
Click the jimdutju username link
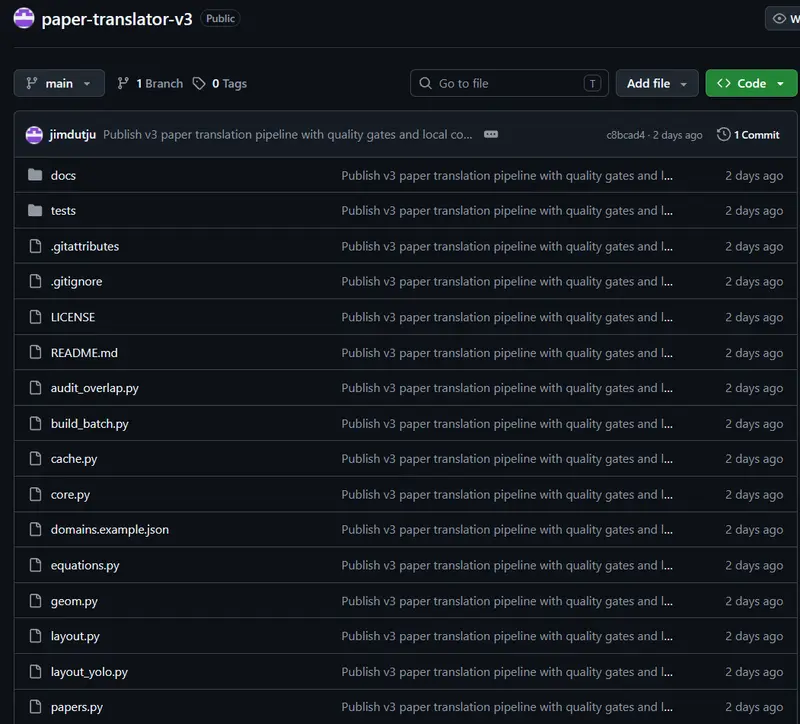click(72, 135)
